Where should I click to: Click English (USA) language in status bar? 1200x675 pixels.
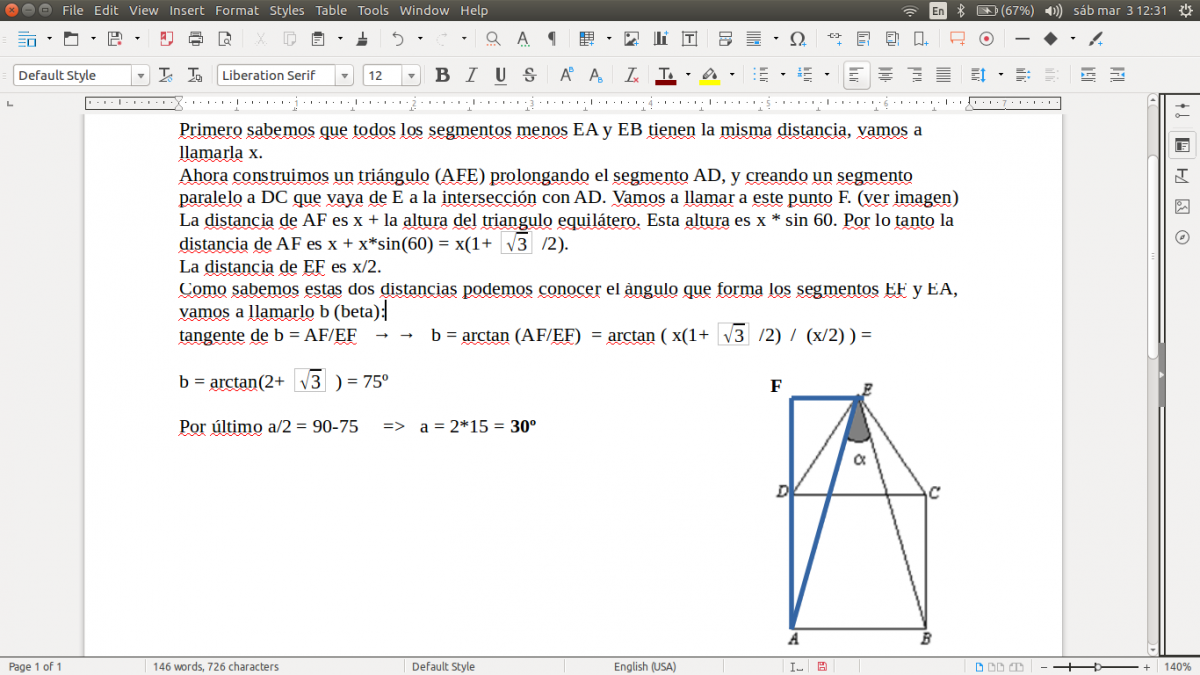coord(644,666)
